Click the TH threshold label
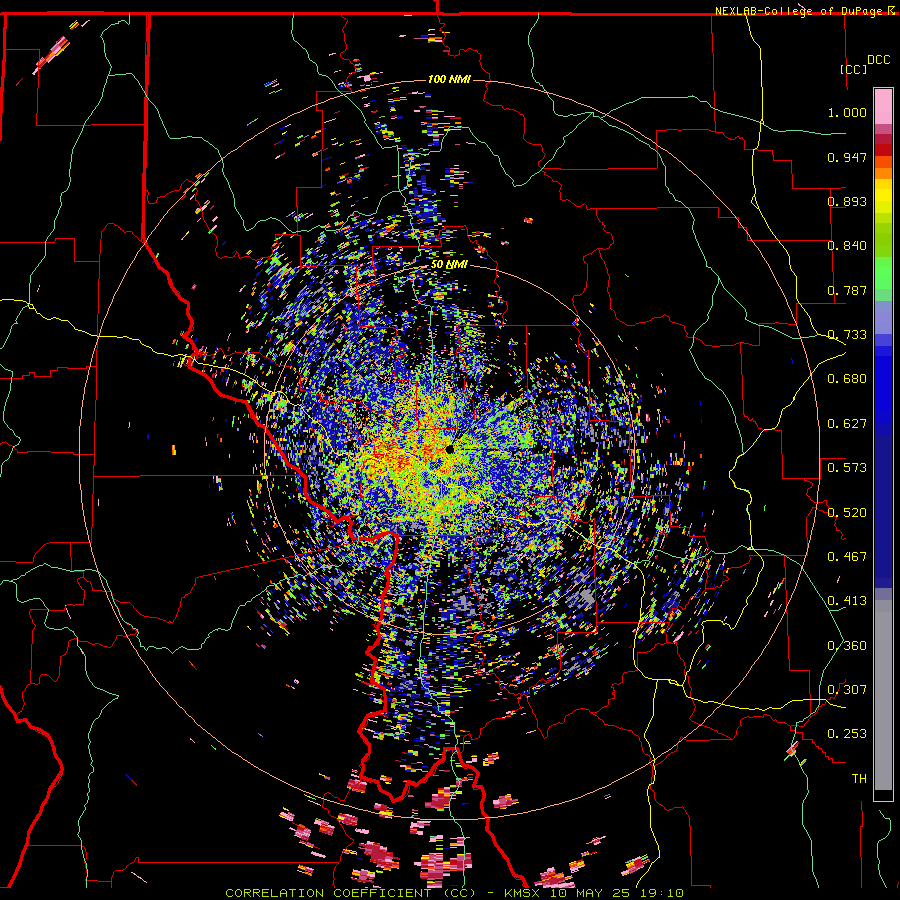The height and width of the screenshot is (900, 900). click(x=859, y=779)
